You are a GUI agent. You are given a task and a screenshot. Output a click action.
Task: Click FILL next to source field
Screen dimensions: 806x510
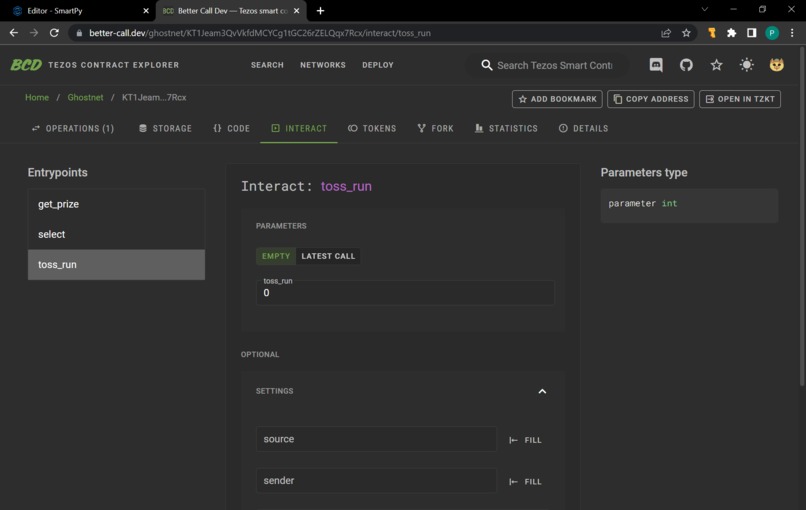tap(525, 440)
